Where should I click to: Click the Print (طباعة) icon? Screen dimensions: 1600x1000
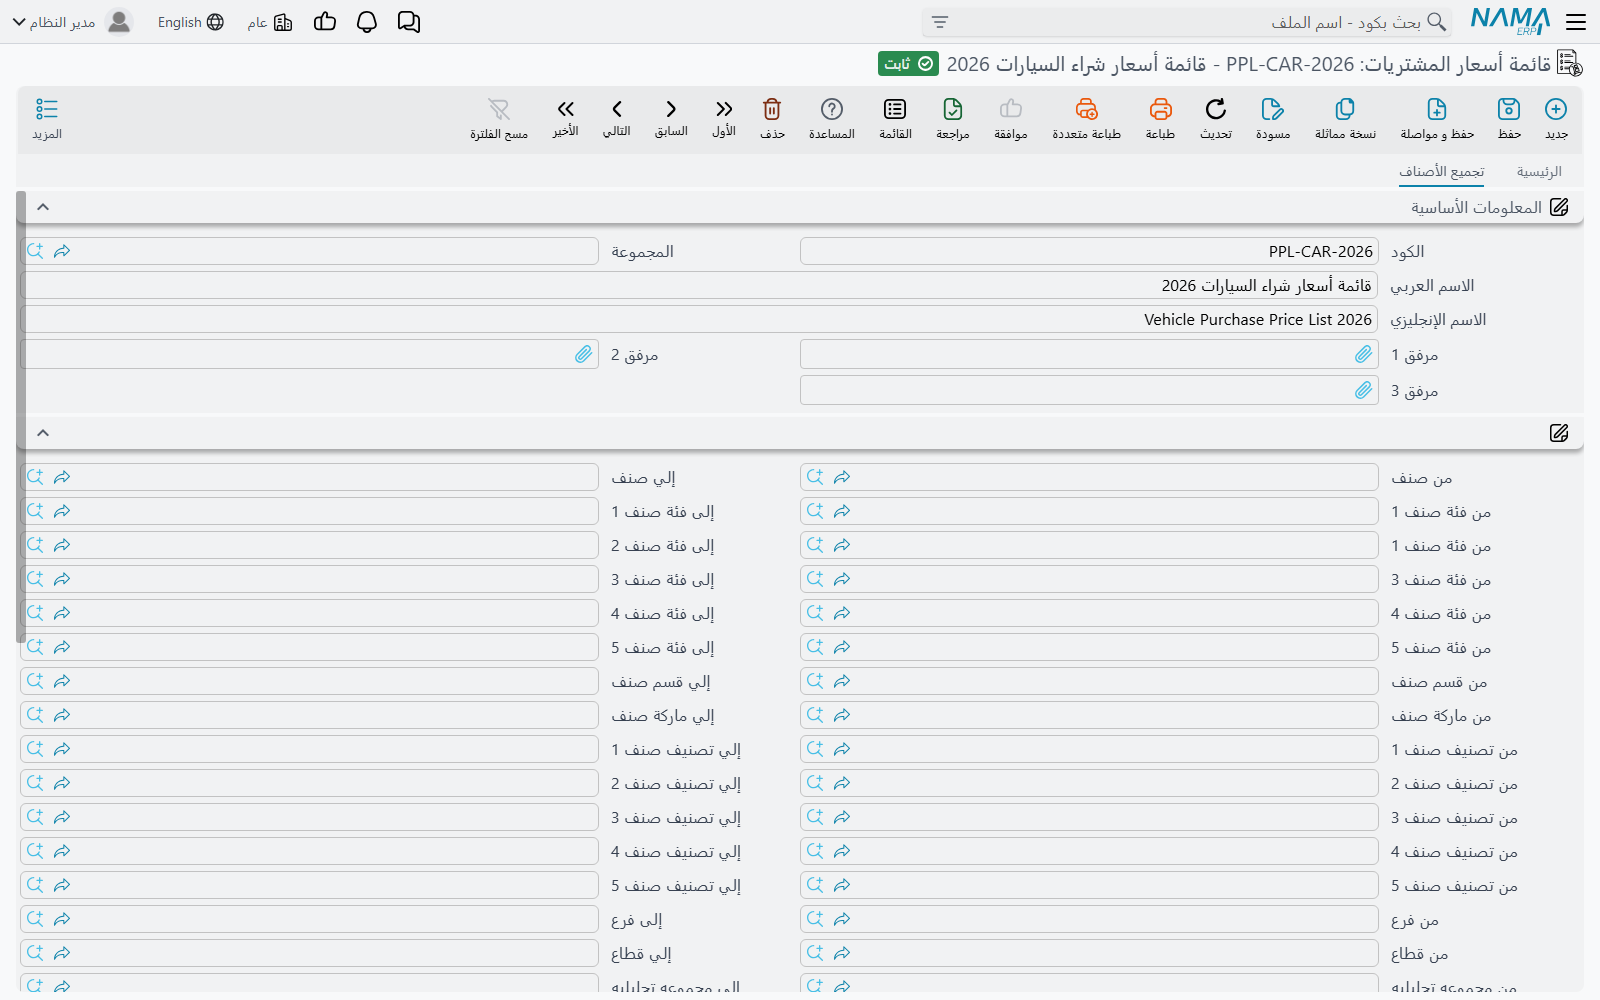tap(1160, 109)
